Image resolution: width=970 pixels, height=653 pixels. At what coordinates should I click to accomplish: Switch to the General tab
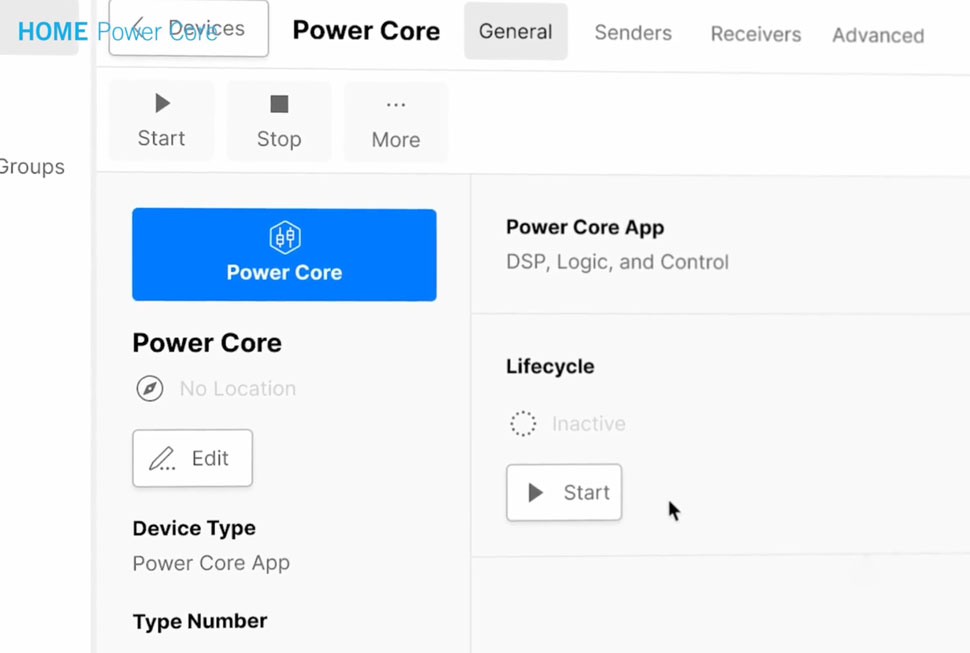pyautogui.click(x=515, y=32)
